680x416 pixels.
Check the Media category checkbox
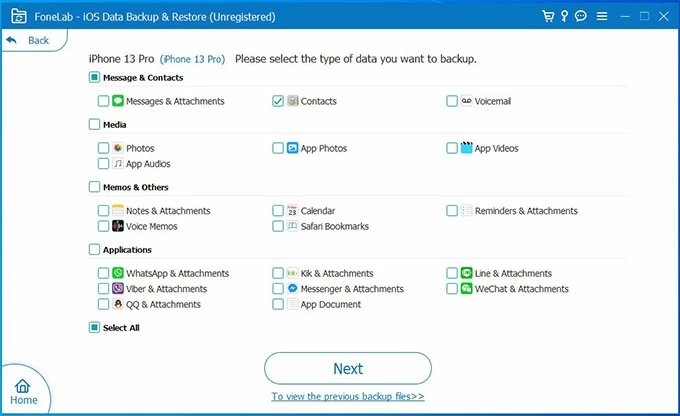(94, 125)
